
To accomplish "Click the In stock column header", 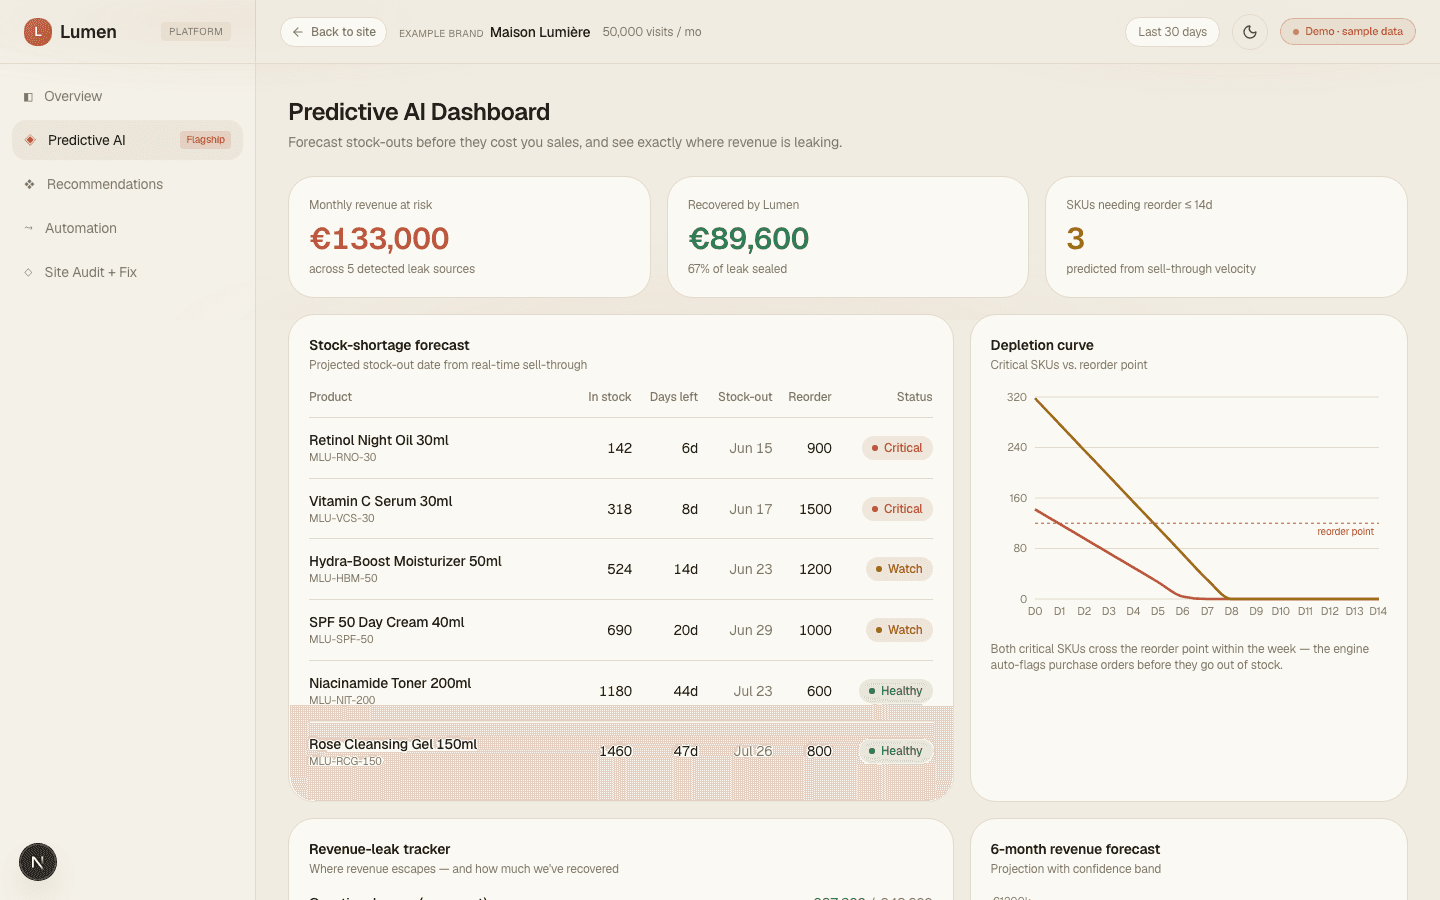I will [609, 397].
